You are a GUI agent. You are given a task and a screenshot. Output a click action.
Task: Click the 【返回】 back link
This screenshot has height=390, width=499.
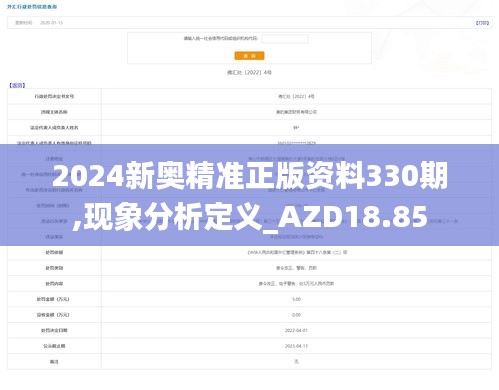point(17,85)
